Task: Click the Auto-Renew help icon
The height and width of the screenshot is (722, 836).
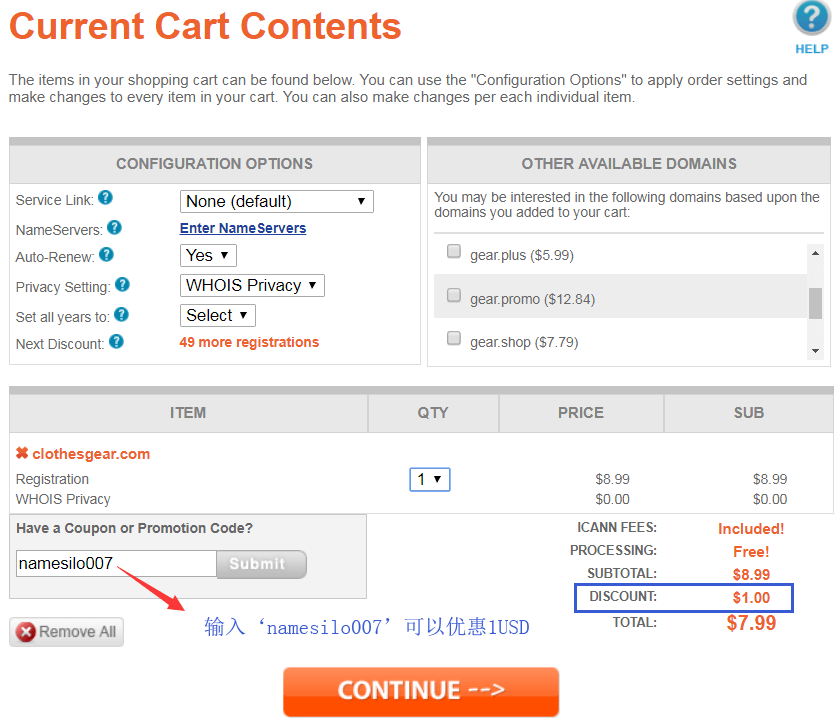Action: [x=107, y=256]
